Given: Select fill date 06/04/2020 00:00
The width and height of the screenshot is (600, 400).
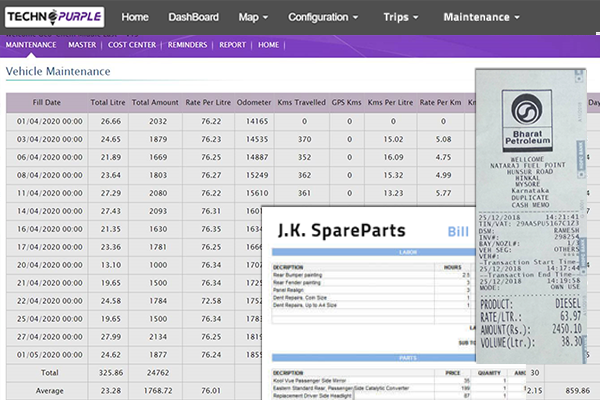Looking at the screenshot, I should [x=49, y=157].
